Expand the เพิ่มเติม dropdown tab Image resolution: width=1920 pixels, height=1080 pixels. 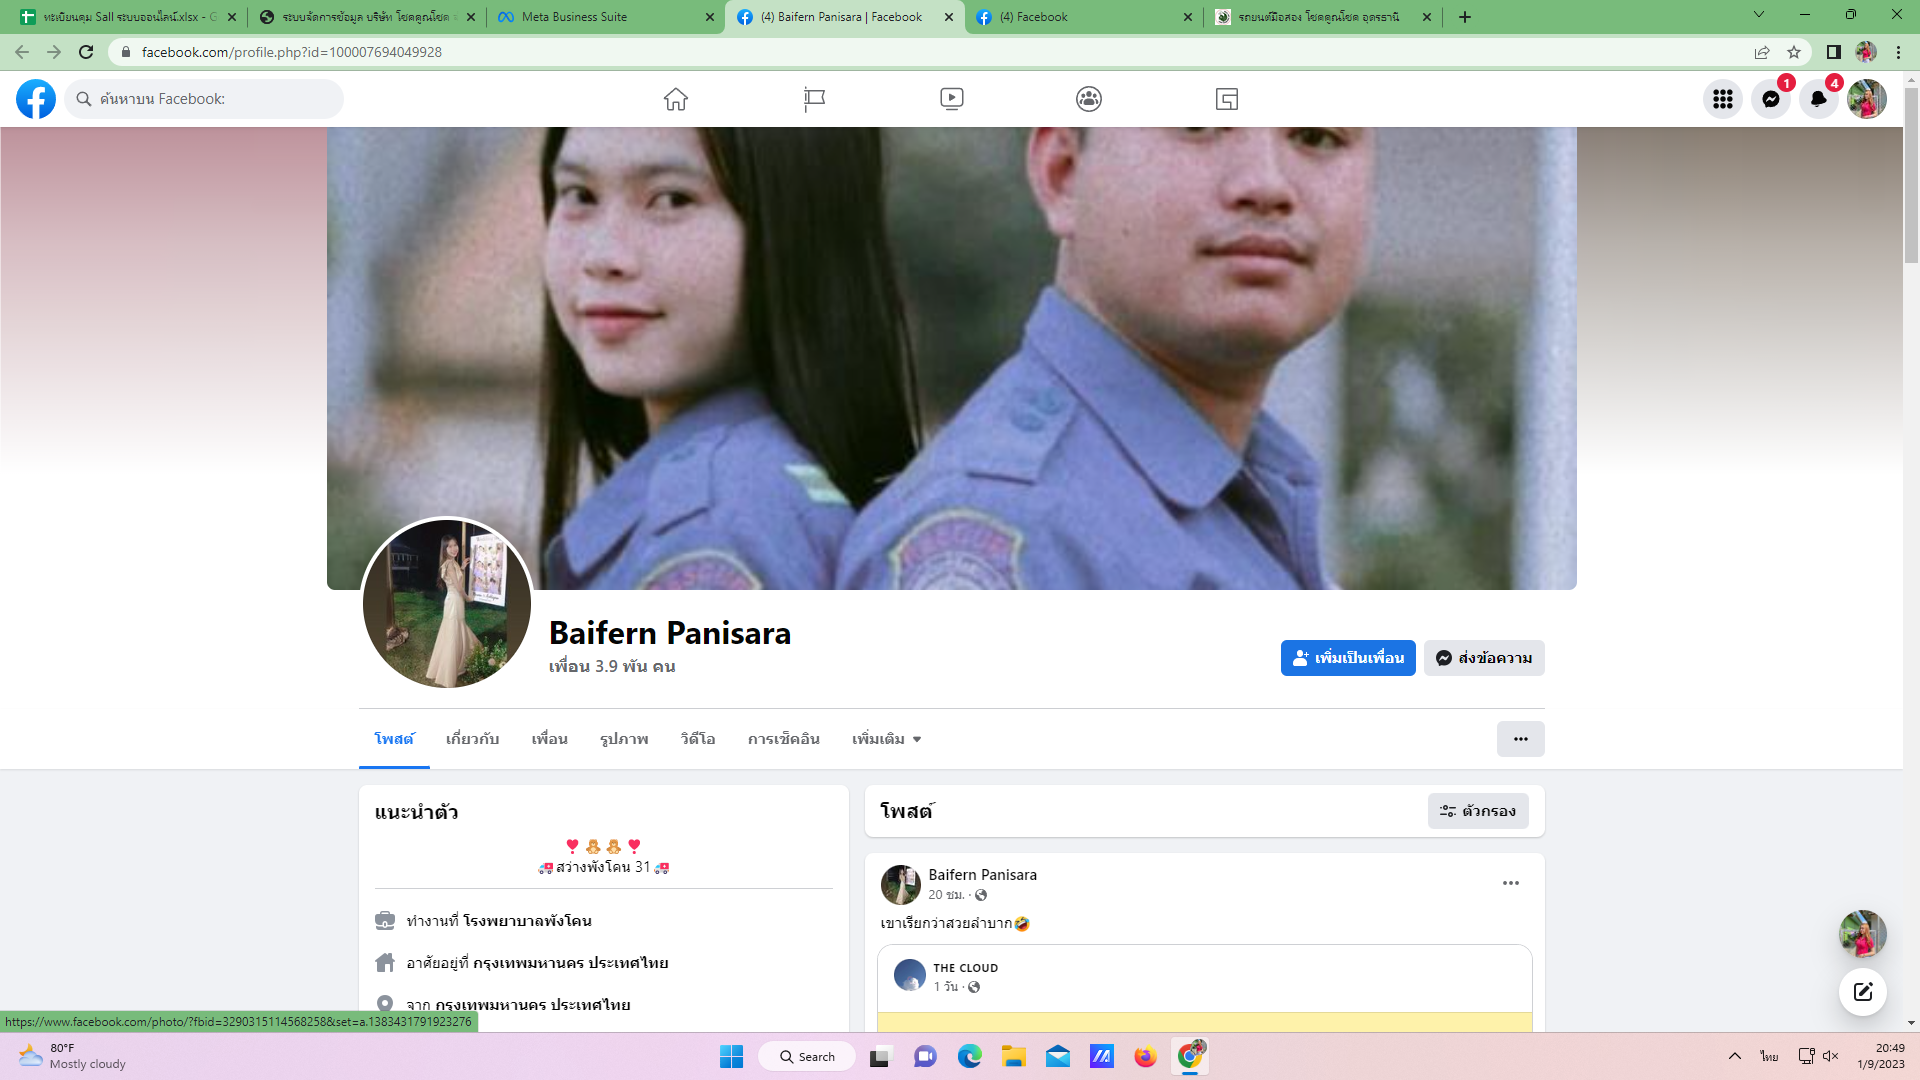point(886,739)
